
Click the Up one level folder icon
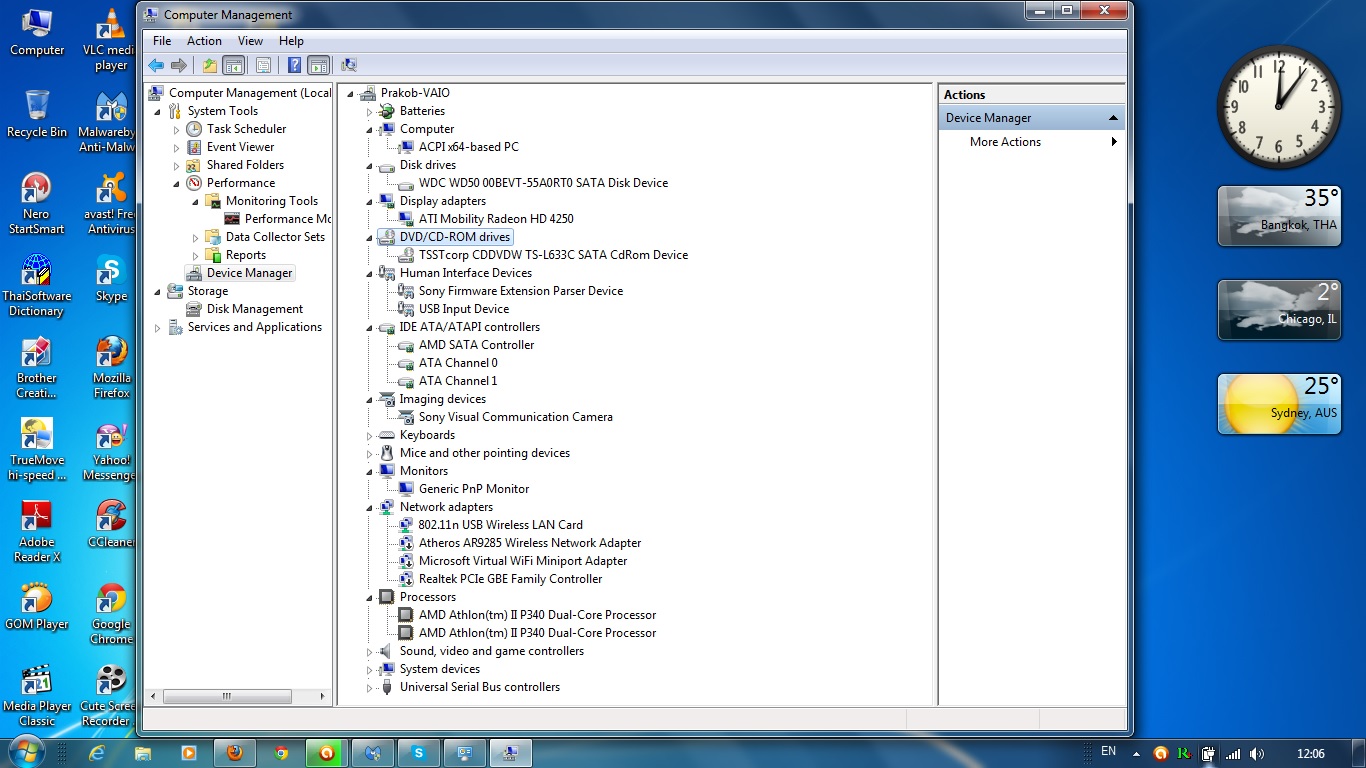209,66
